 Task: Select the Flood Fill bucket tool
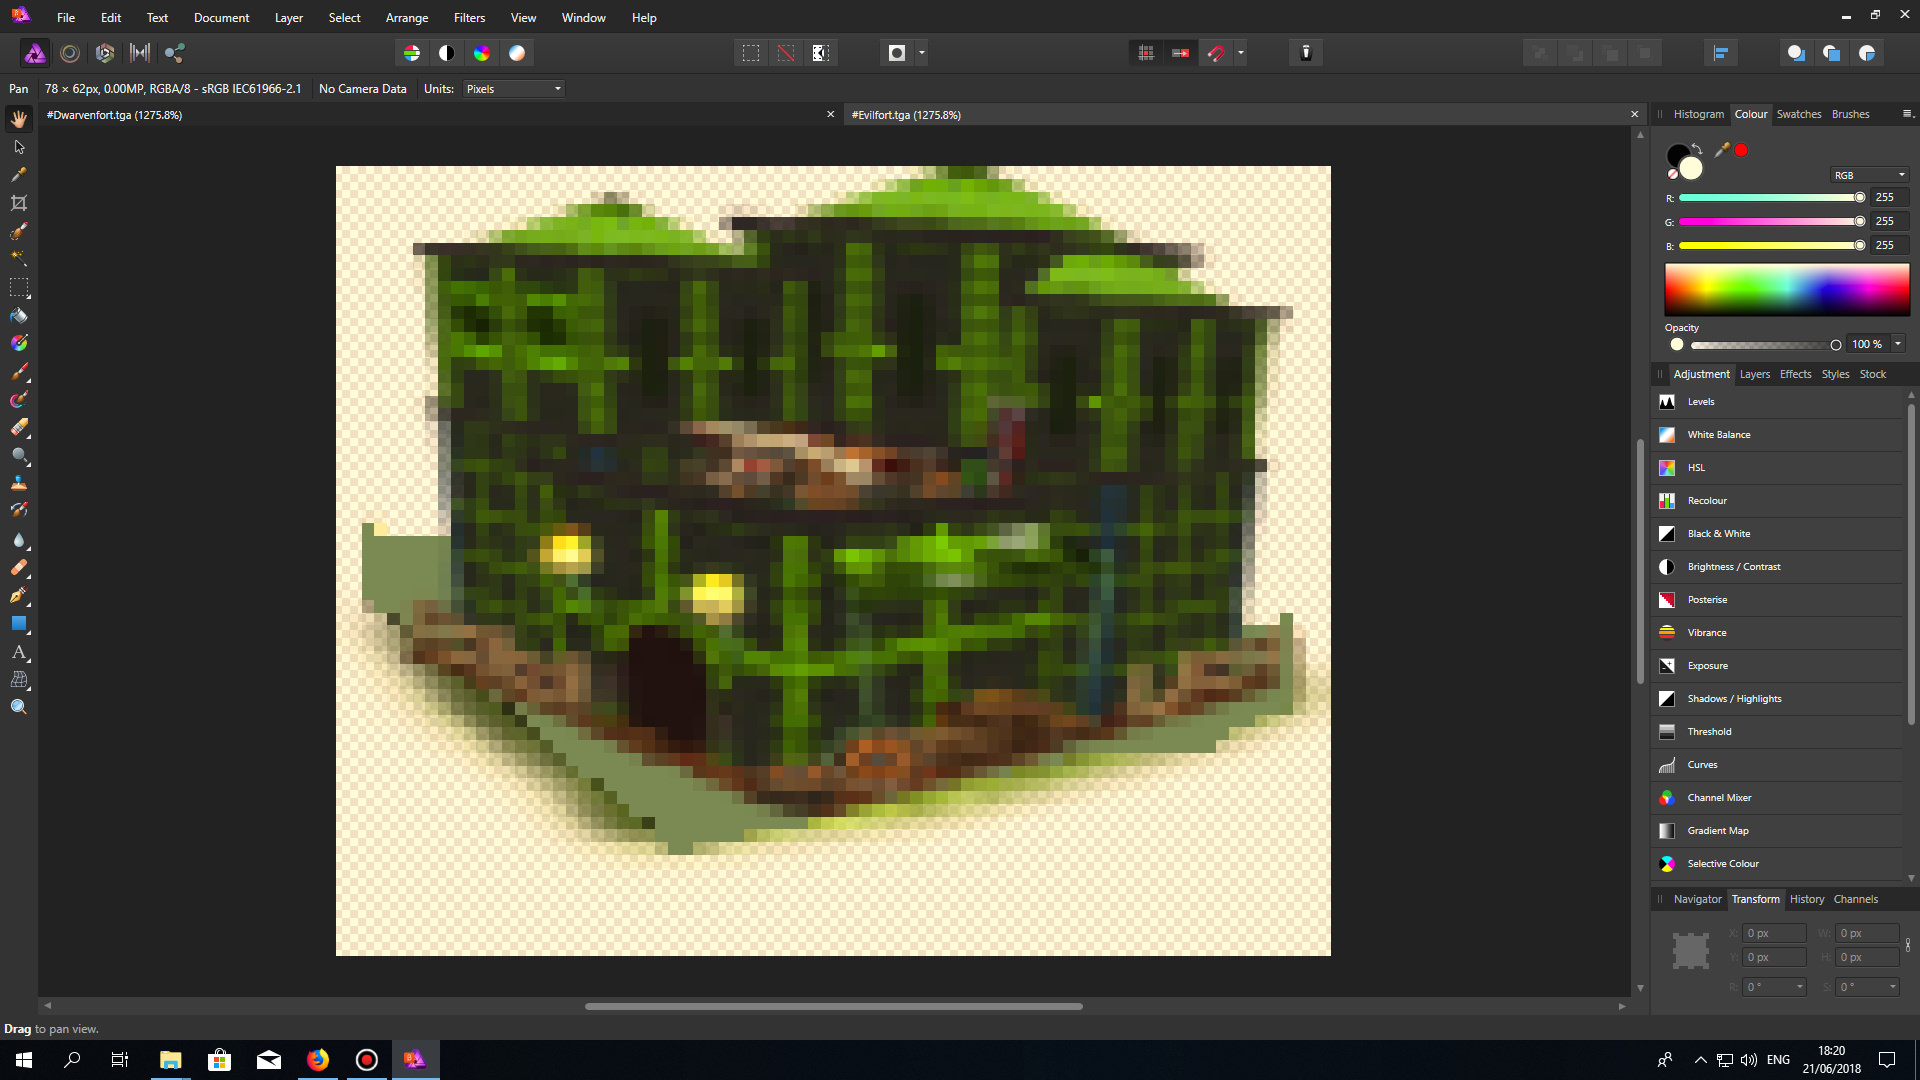19,316
